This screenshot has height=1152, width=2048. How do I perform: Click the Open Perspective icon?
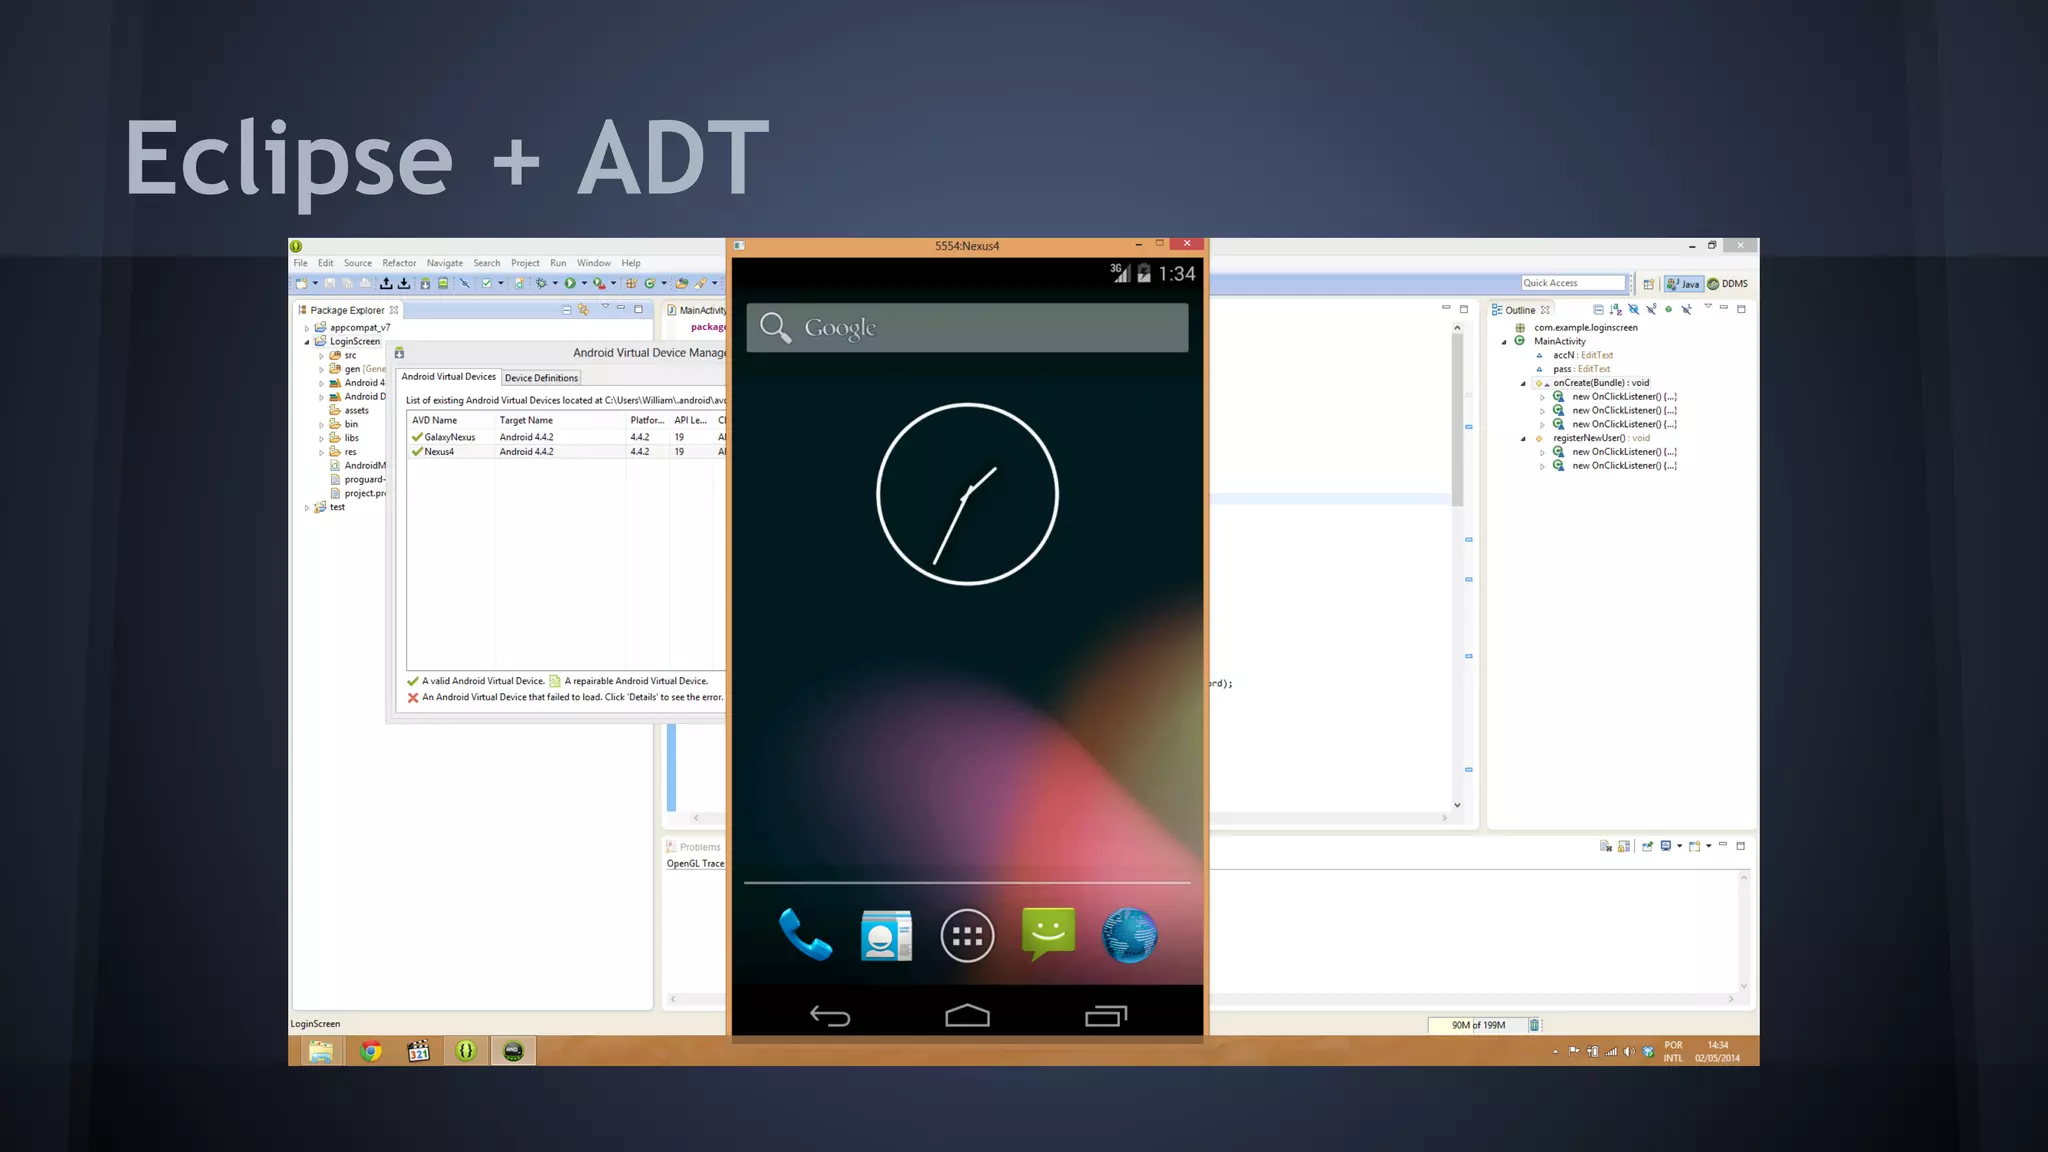click(x=1648, y=284)
